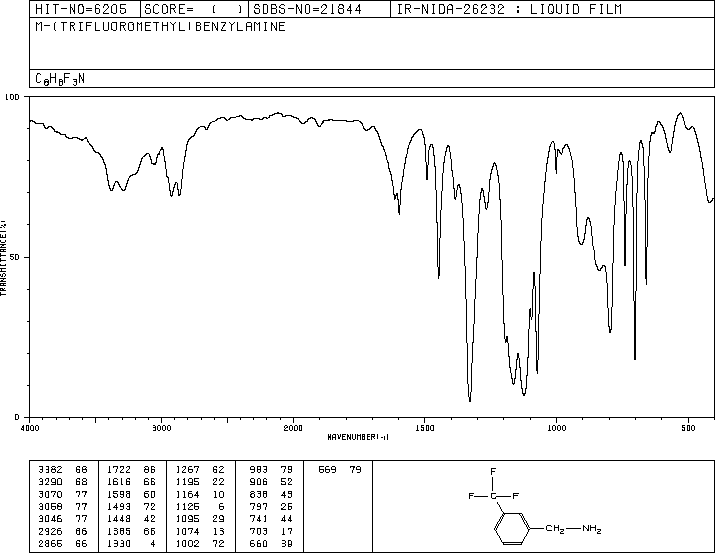Viewport: 715px width, 553px height.
Task: Click the NH2 group in structure diagram
Action: [x=592, y=529]
